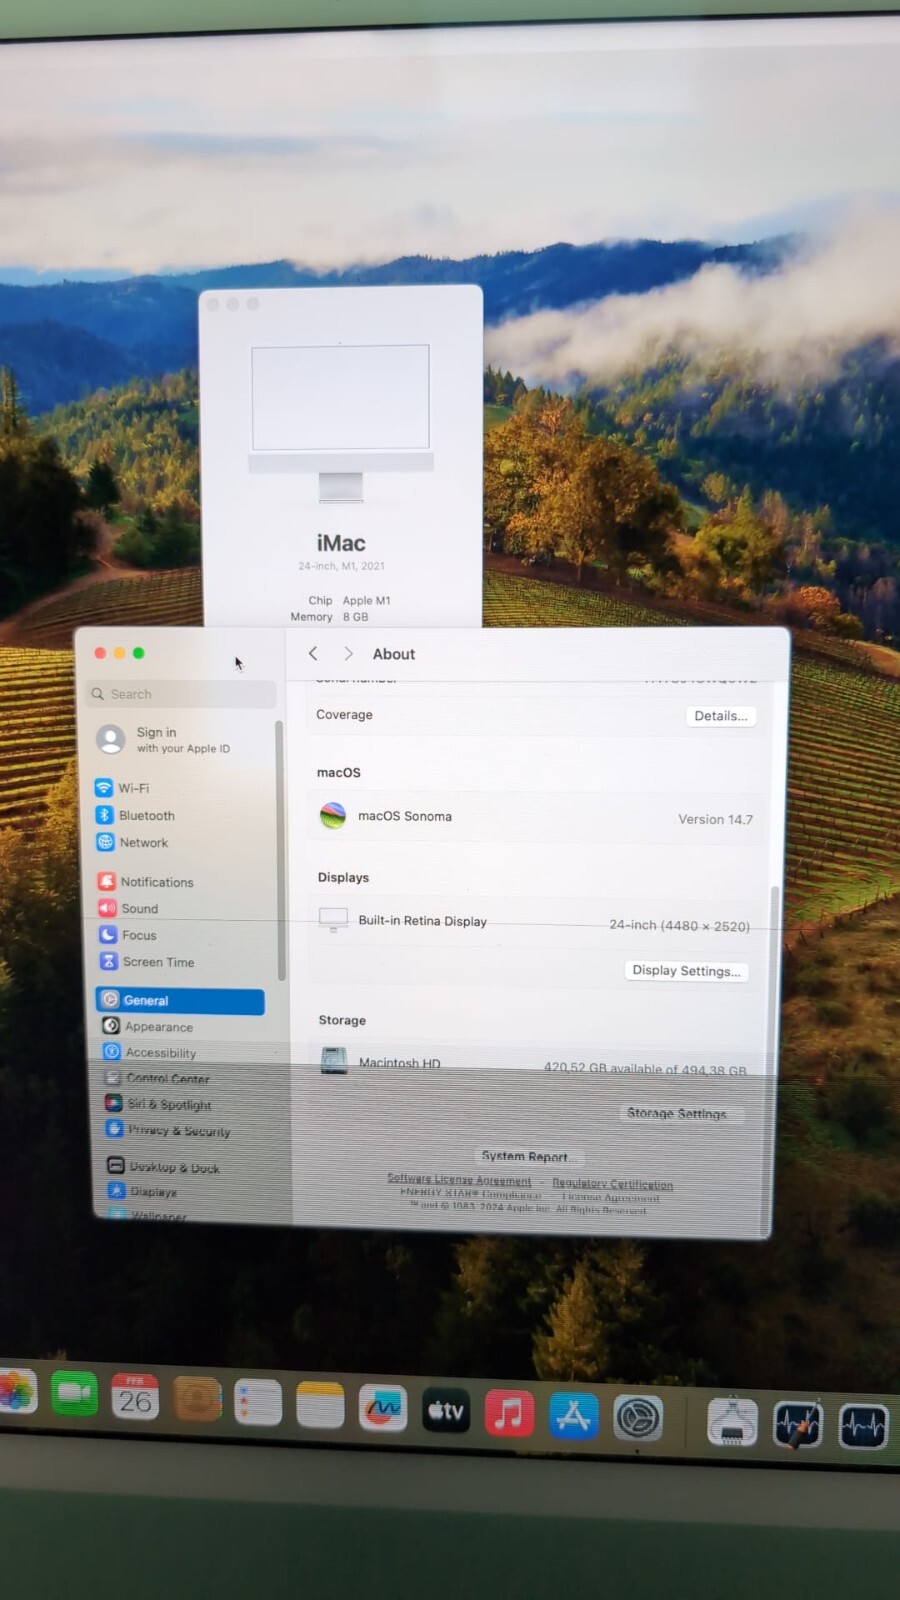
Task: Click Memory 8 GB in back window
Action: pos(330,617)
